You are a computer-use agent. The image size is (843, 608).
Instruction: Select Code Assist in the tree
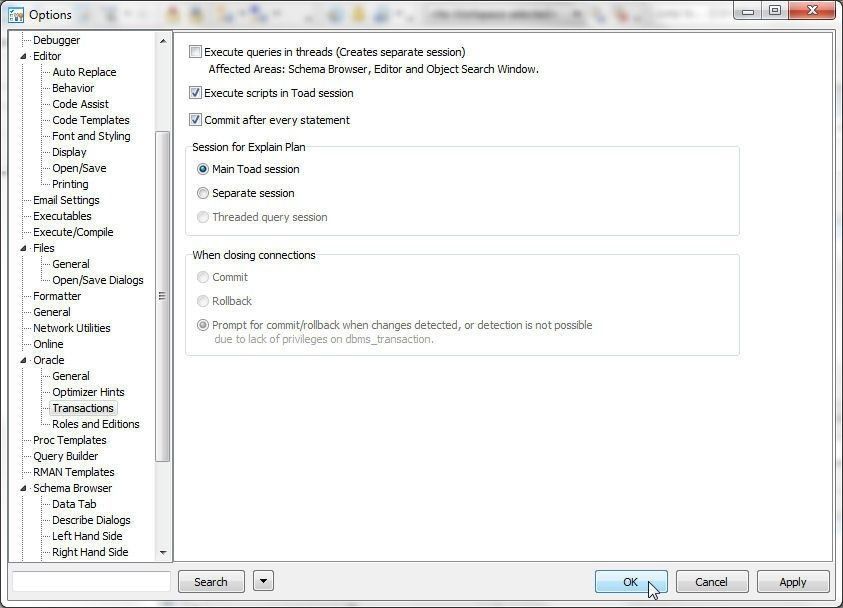tap(81, 104)
